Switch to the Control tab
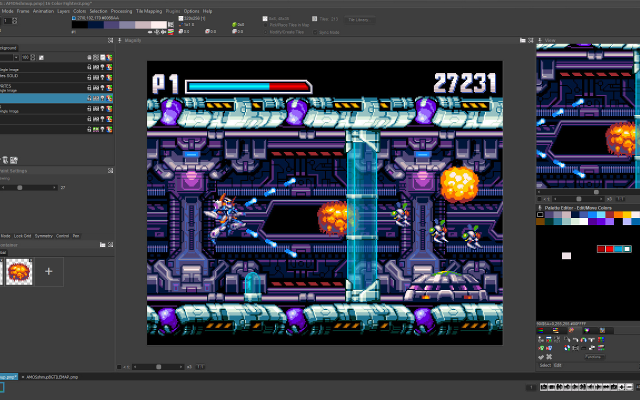Screen dimensions: 640x400 [62, 236]
